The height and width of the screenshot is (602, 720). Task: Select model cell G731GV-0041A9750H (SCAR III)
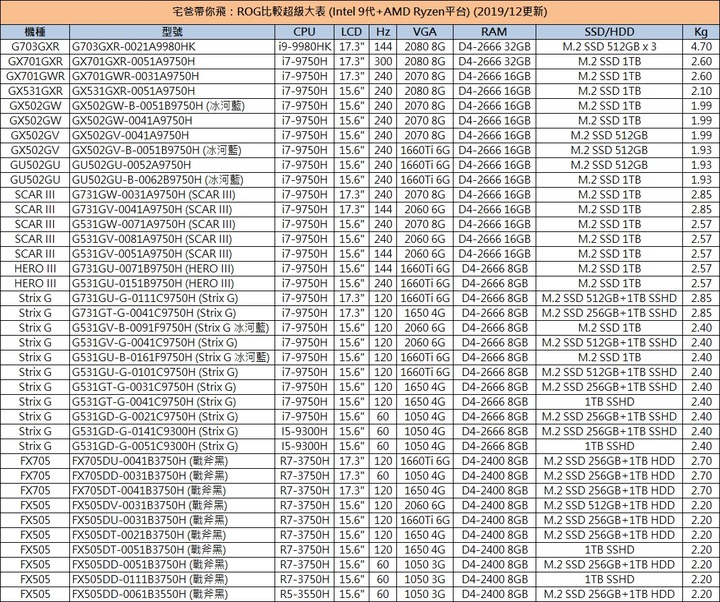click(x=172, y=209)
